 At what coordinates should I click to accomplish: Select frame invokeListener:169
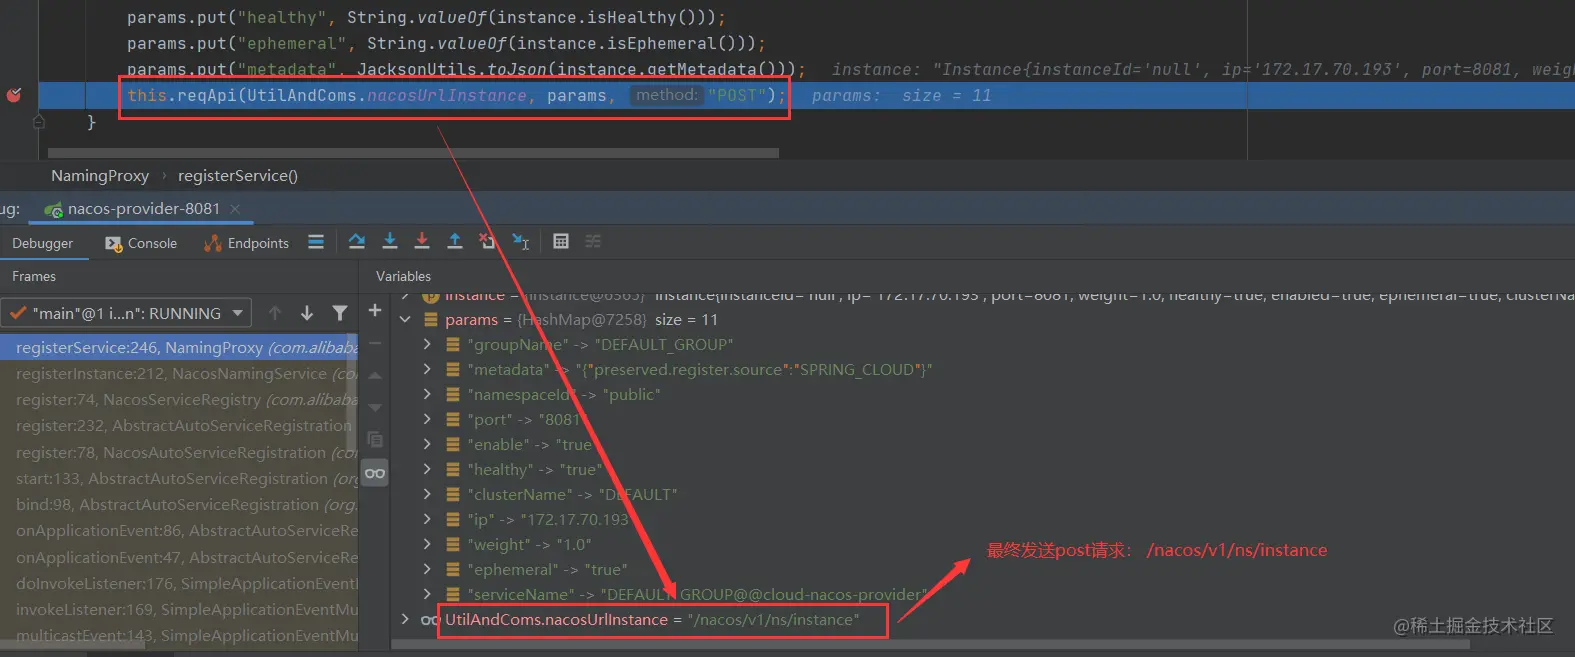click(x=179, y=609)
